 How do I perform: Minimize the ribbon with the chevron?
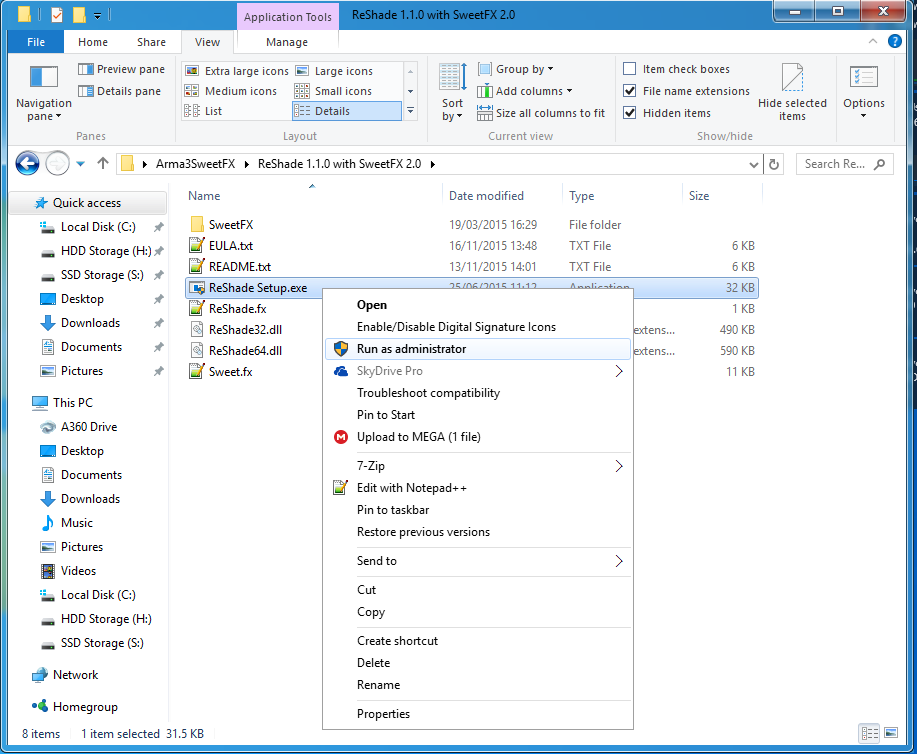(x=873, y=41)
